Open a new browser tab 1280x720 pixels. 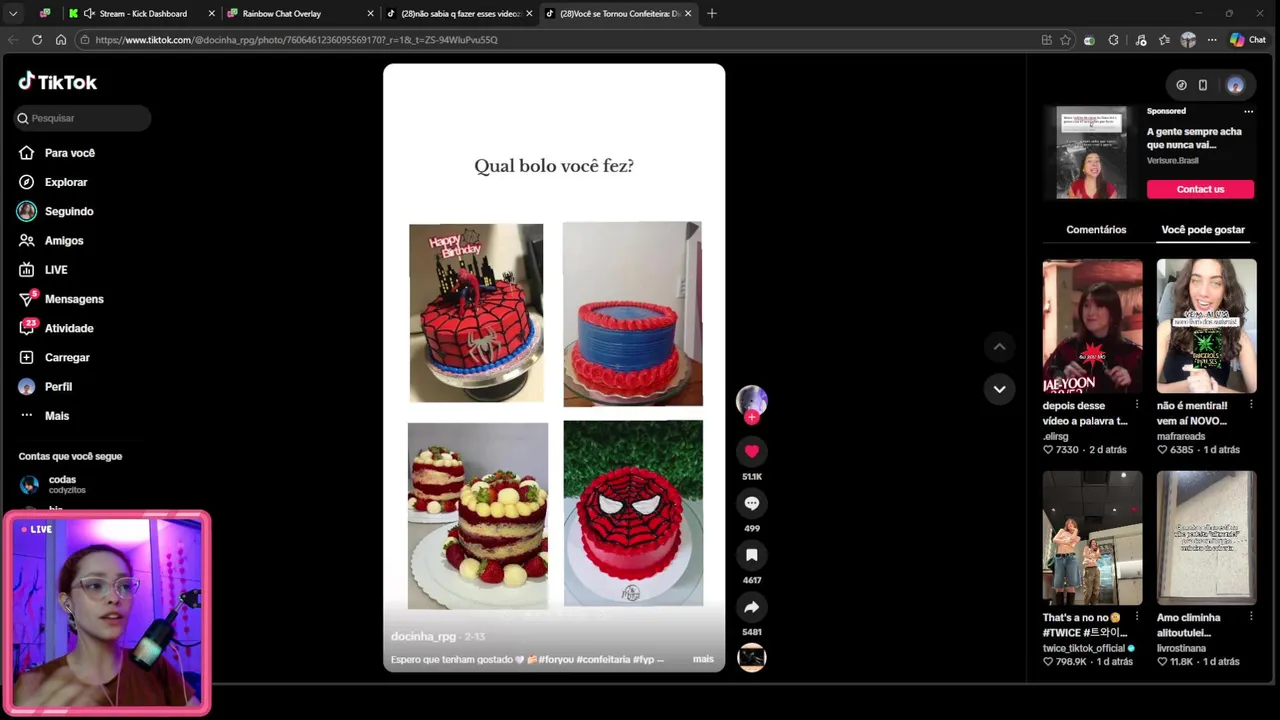coord(712,14)
